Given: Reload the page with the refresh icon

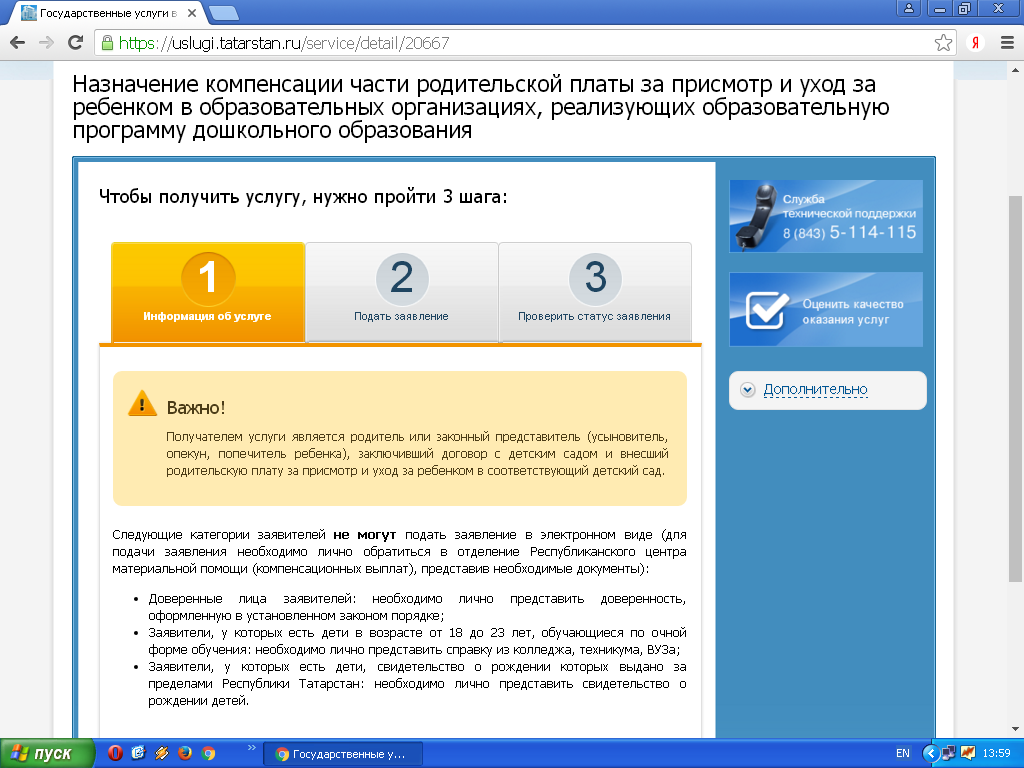Looking at the screenshot, I should [75, 43].
